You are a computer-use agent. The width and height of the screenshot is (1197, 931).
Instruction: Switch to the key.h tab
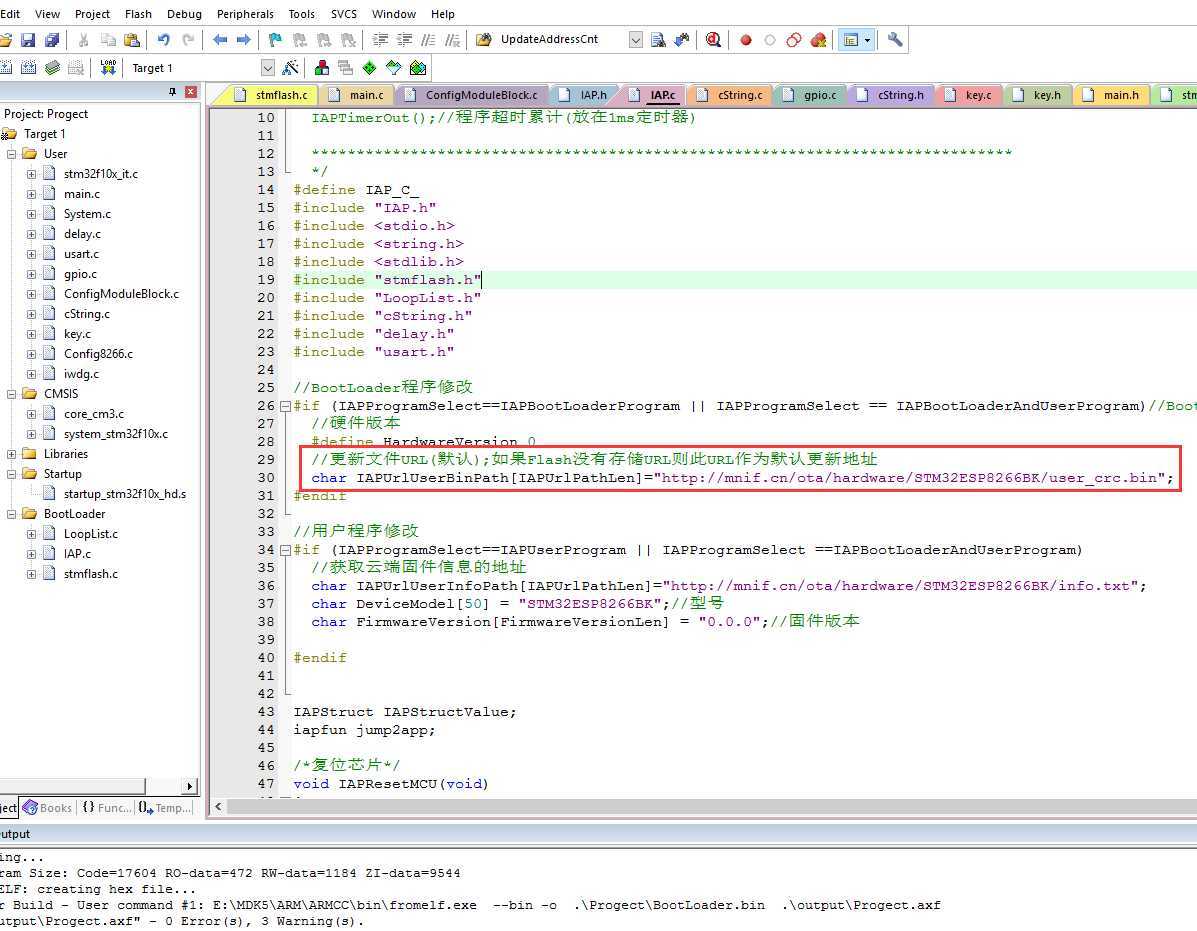[x=1037, y=95]
